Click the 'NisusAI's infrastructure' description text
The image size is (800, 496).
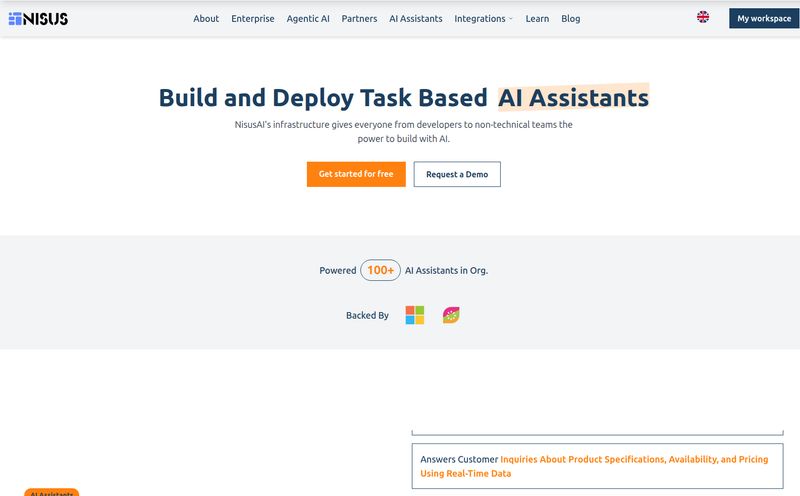coord(404,131)
